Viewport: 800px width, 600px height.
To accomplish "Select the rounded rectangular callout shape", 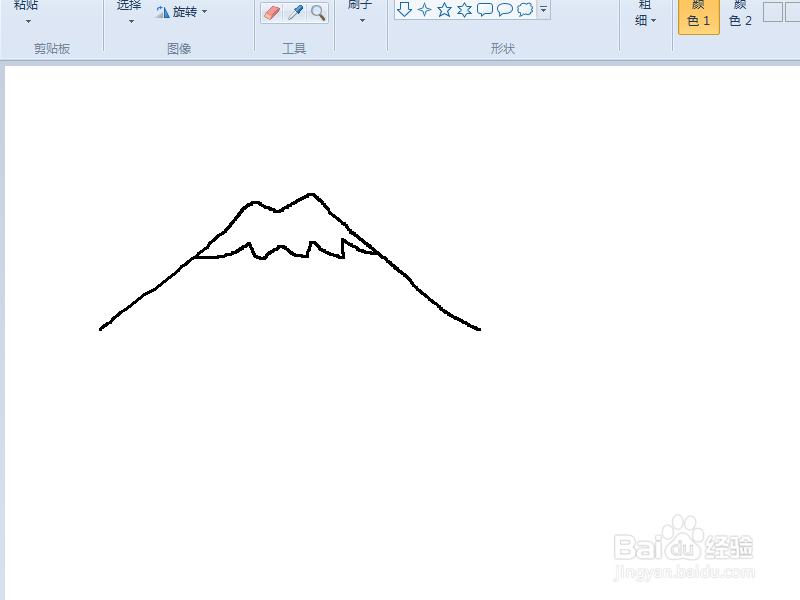I will click(x=485, y=10).
